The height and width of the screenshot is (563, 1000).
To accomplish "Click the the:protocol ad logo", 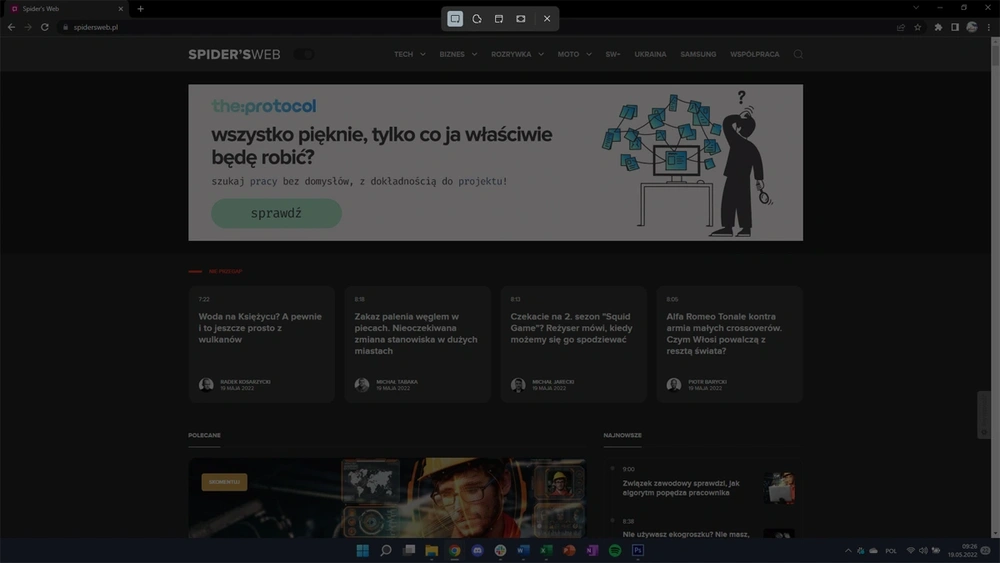I will (x=263, y=106).
